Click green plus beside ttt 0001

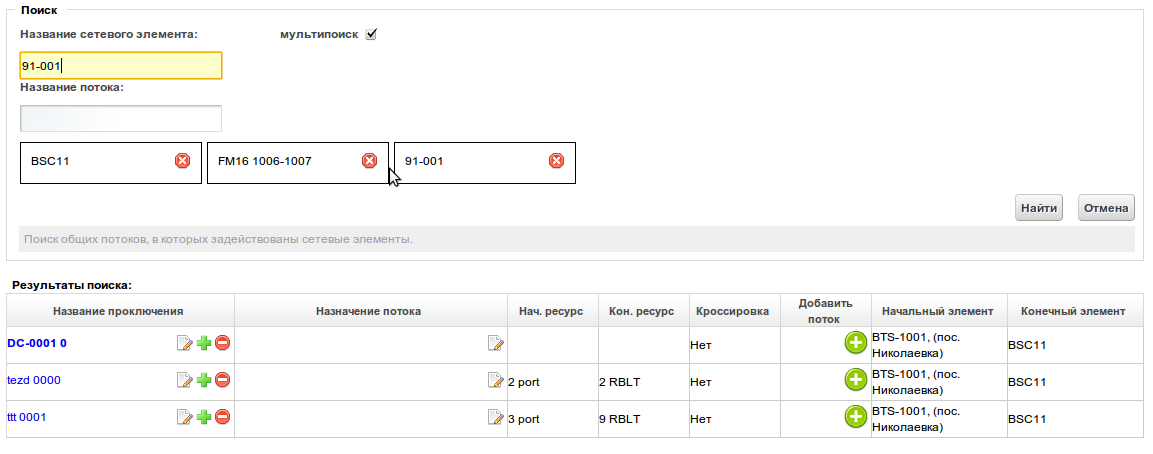tap(204, 417)
